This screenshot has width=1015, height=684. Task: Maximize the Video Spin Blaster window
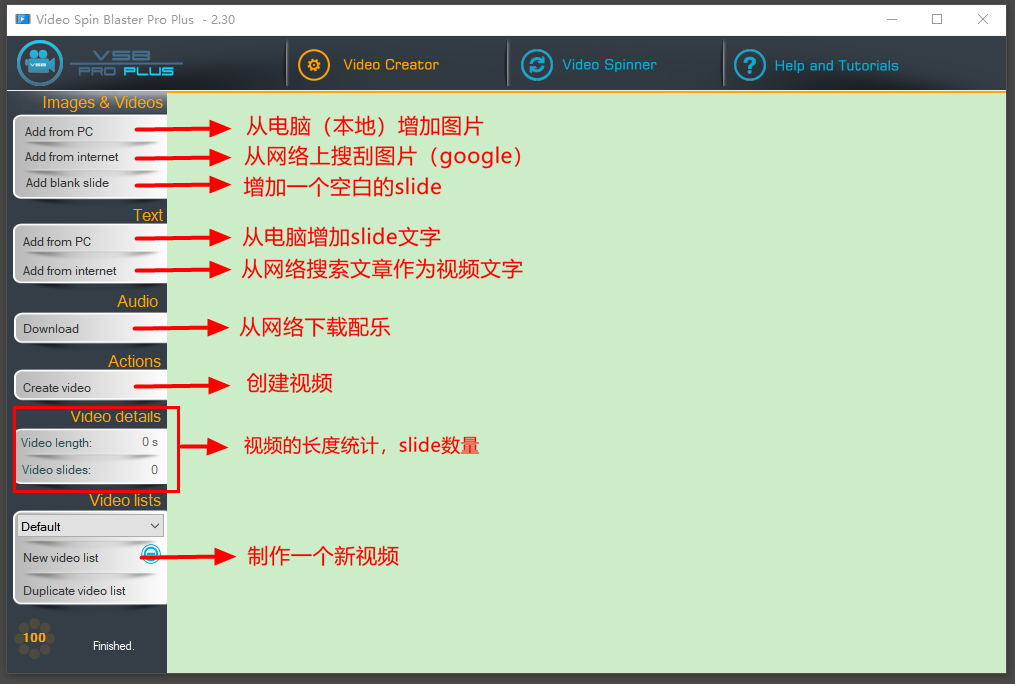937,19
